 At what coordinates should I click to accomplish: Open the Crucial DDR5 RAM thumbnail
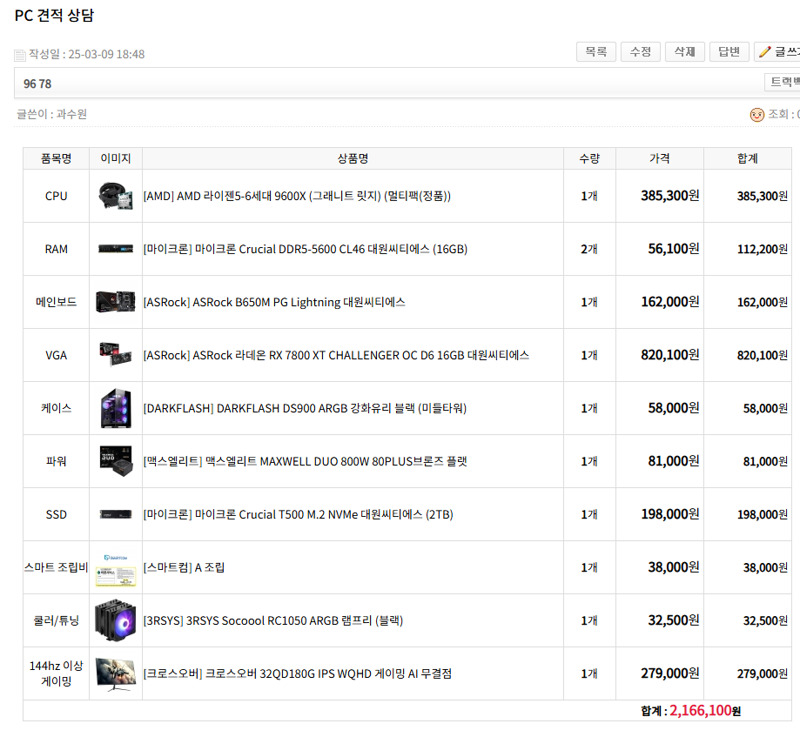tap(116, 249)
